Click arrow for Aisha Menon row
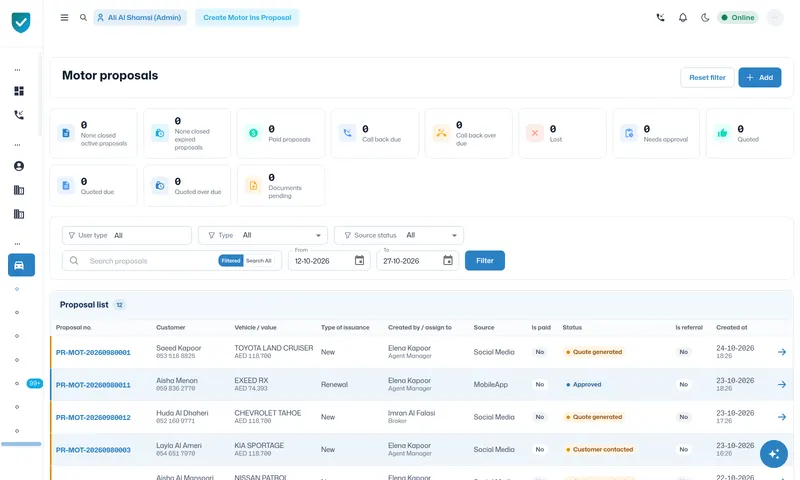The width and height of the screenshot is (800, 480). coord(782,385)
